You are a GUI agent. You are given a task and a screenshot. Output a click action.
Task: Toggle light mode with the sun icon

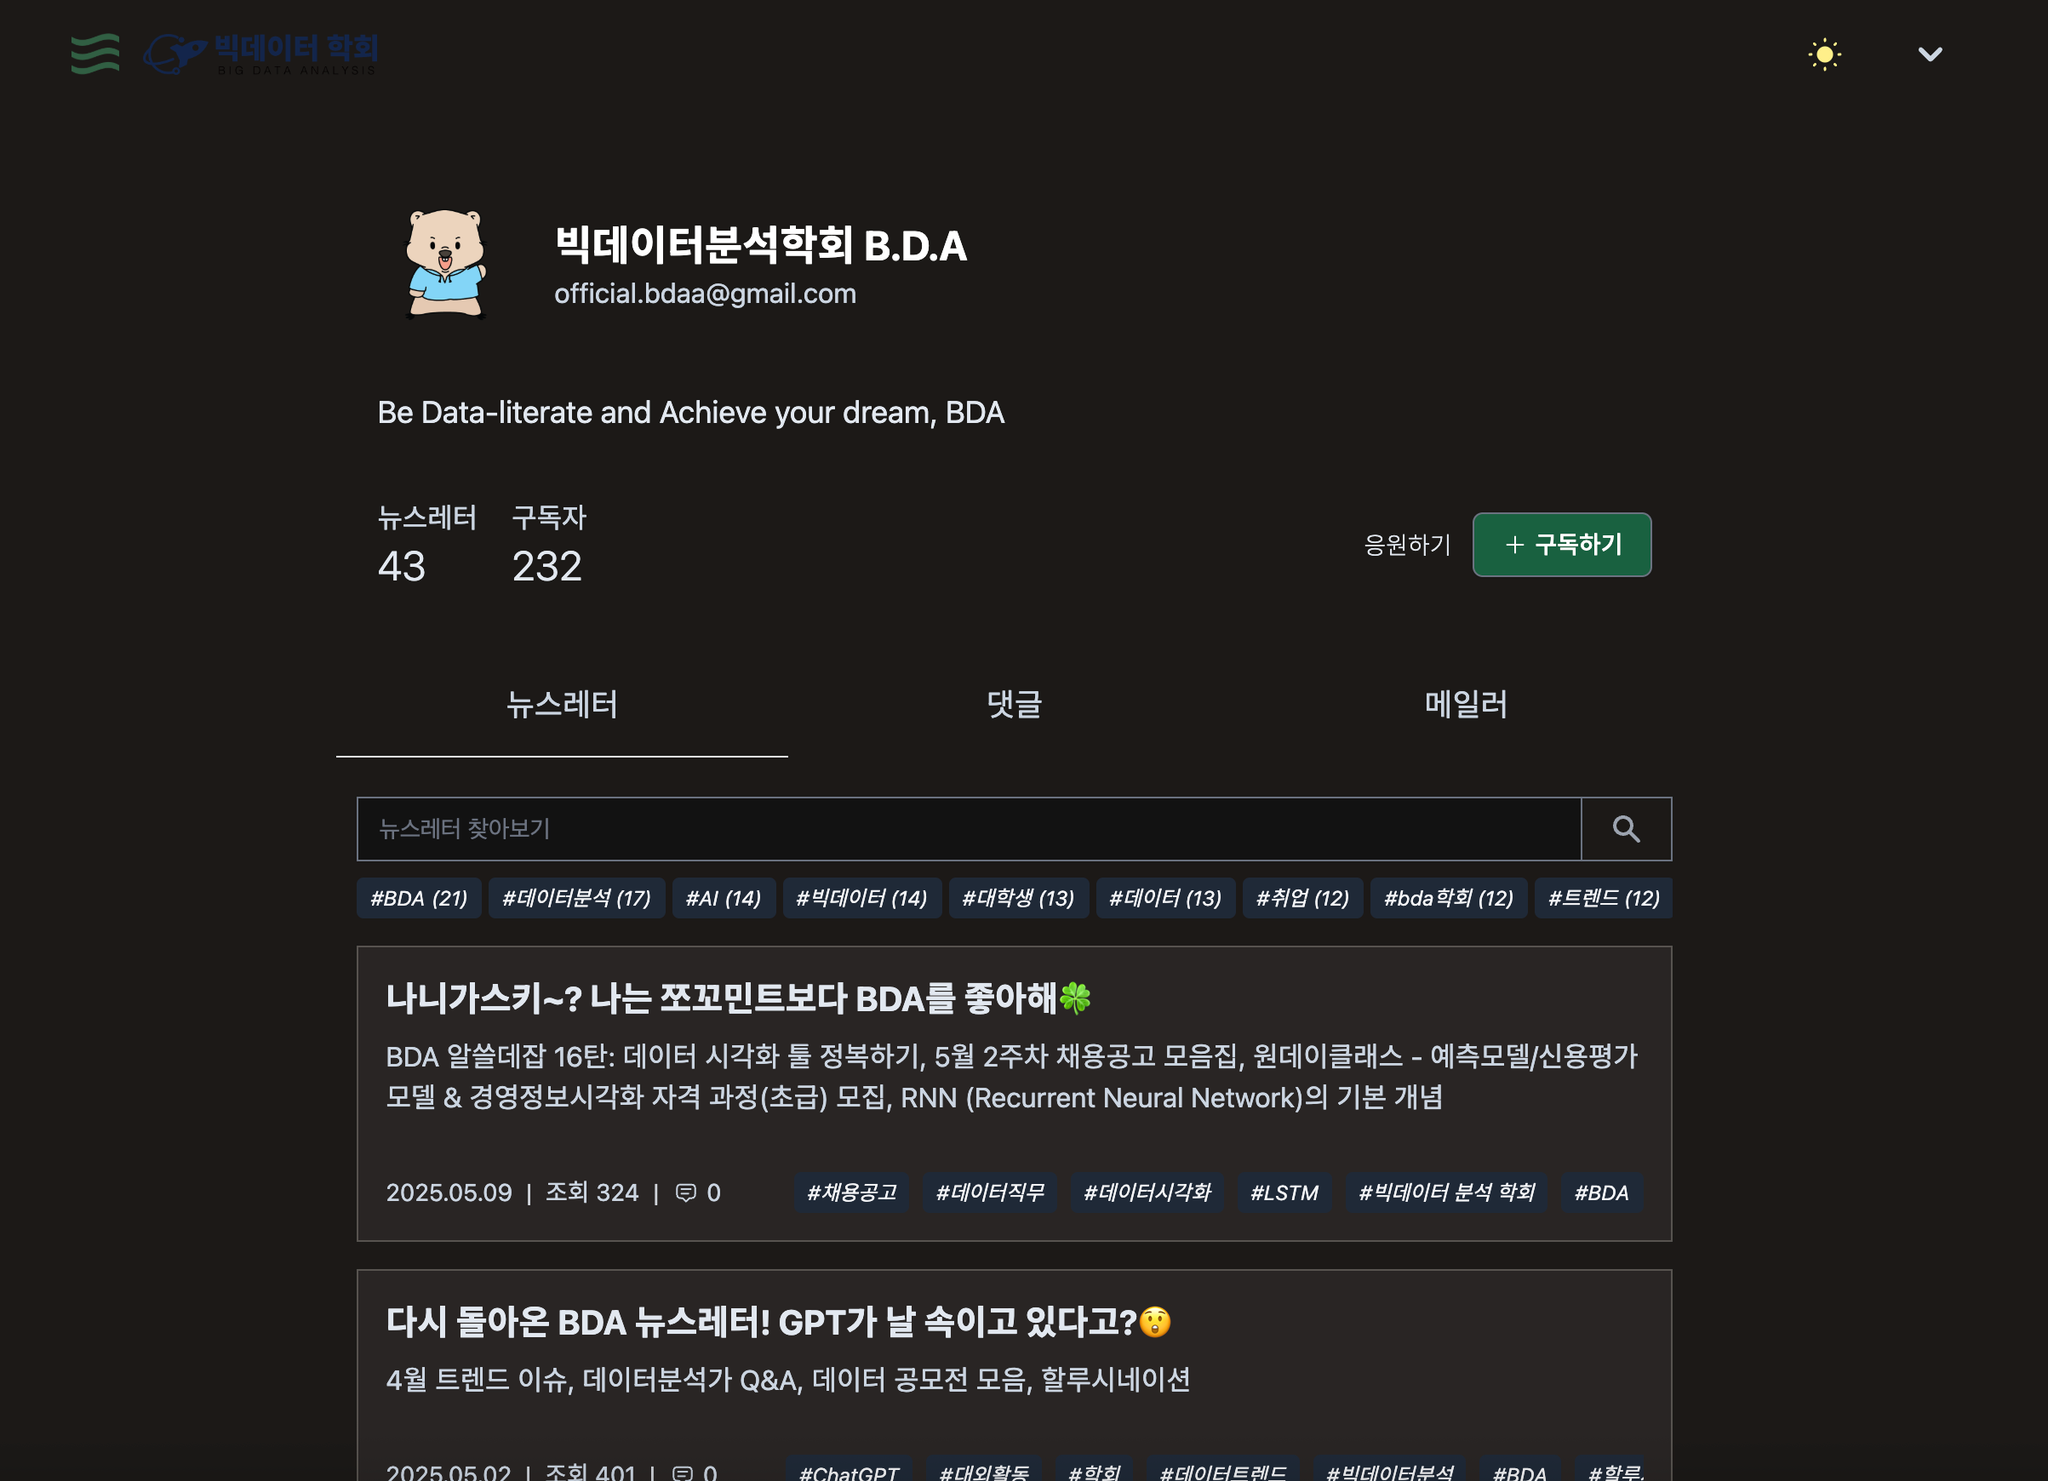click(x=1824, y=54)
